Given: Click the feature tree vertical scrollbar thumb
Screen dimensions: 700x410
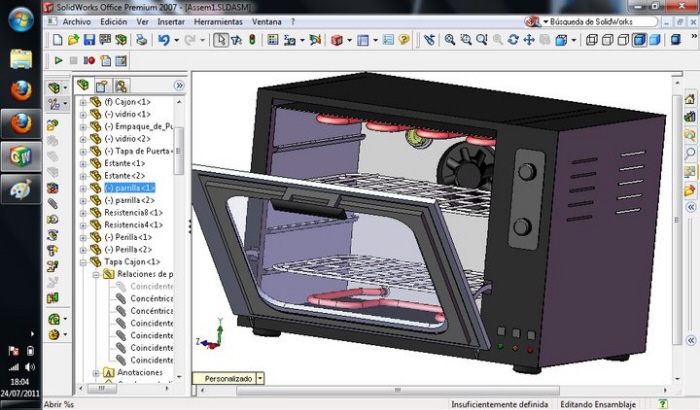Looking at the screenshot, I should pos(179,151).
